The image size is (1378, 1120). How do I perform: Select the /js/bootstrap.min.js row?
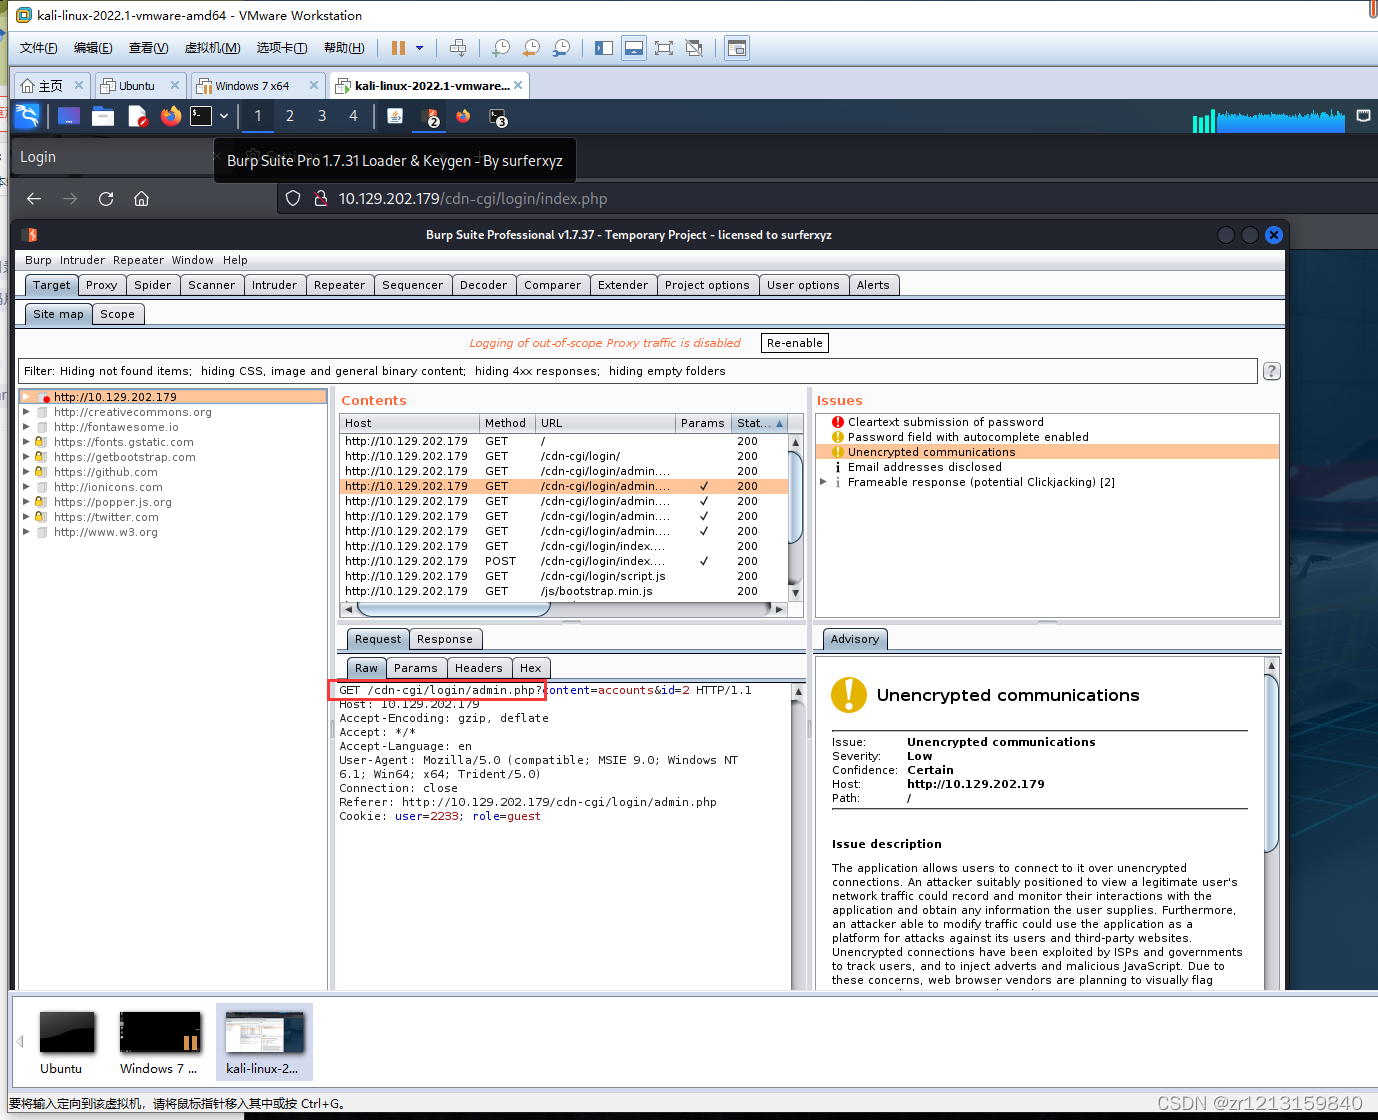564,591
